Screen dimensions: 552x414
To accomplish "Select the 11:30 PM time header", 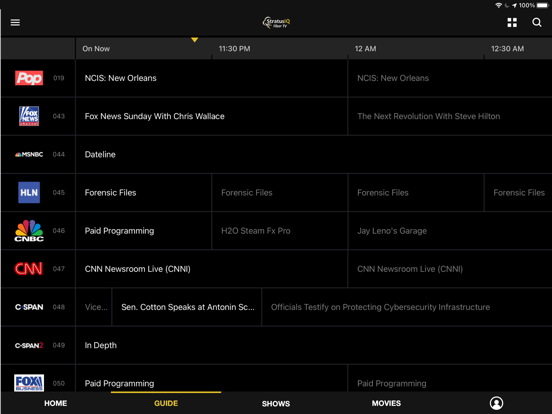I will pos(234,49).
